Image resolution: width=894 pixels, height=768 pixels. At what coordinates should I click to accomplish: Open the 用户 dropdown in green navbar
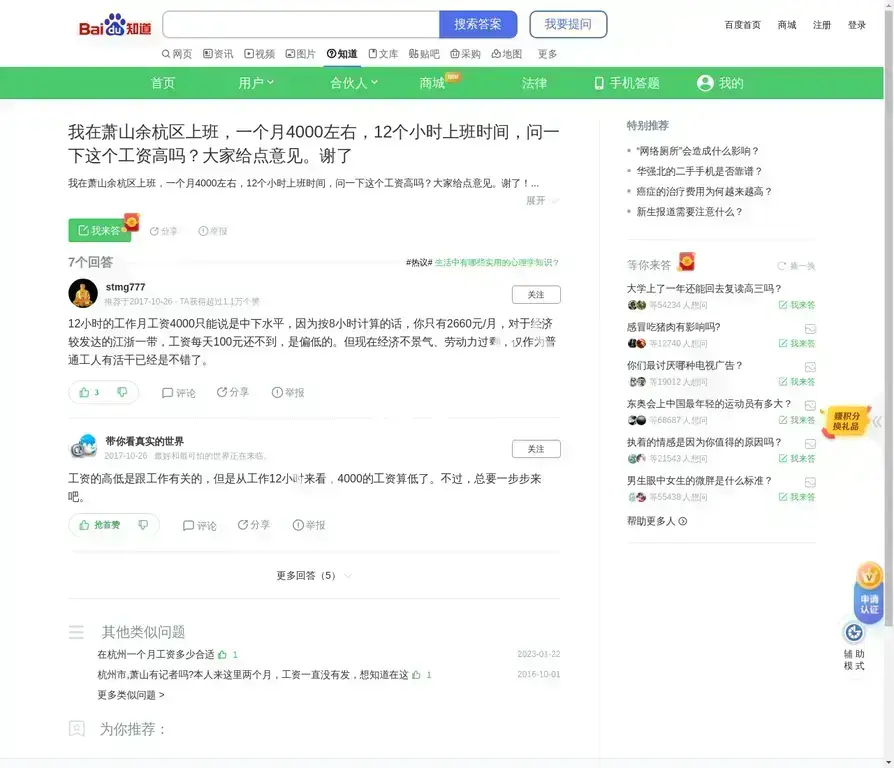click(x=256, y=83)
